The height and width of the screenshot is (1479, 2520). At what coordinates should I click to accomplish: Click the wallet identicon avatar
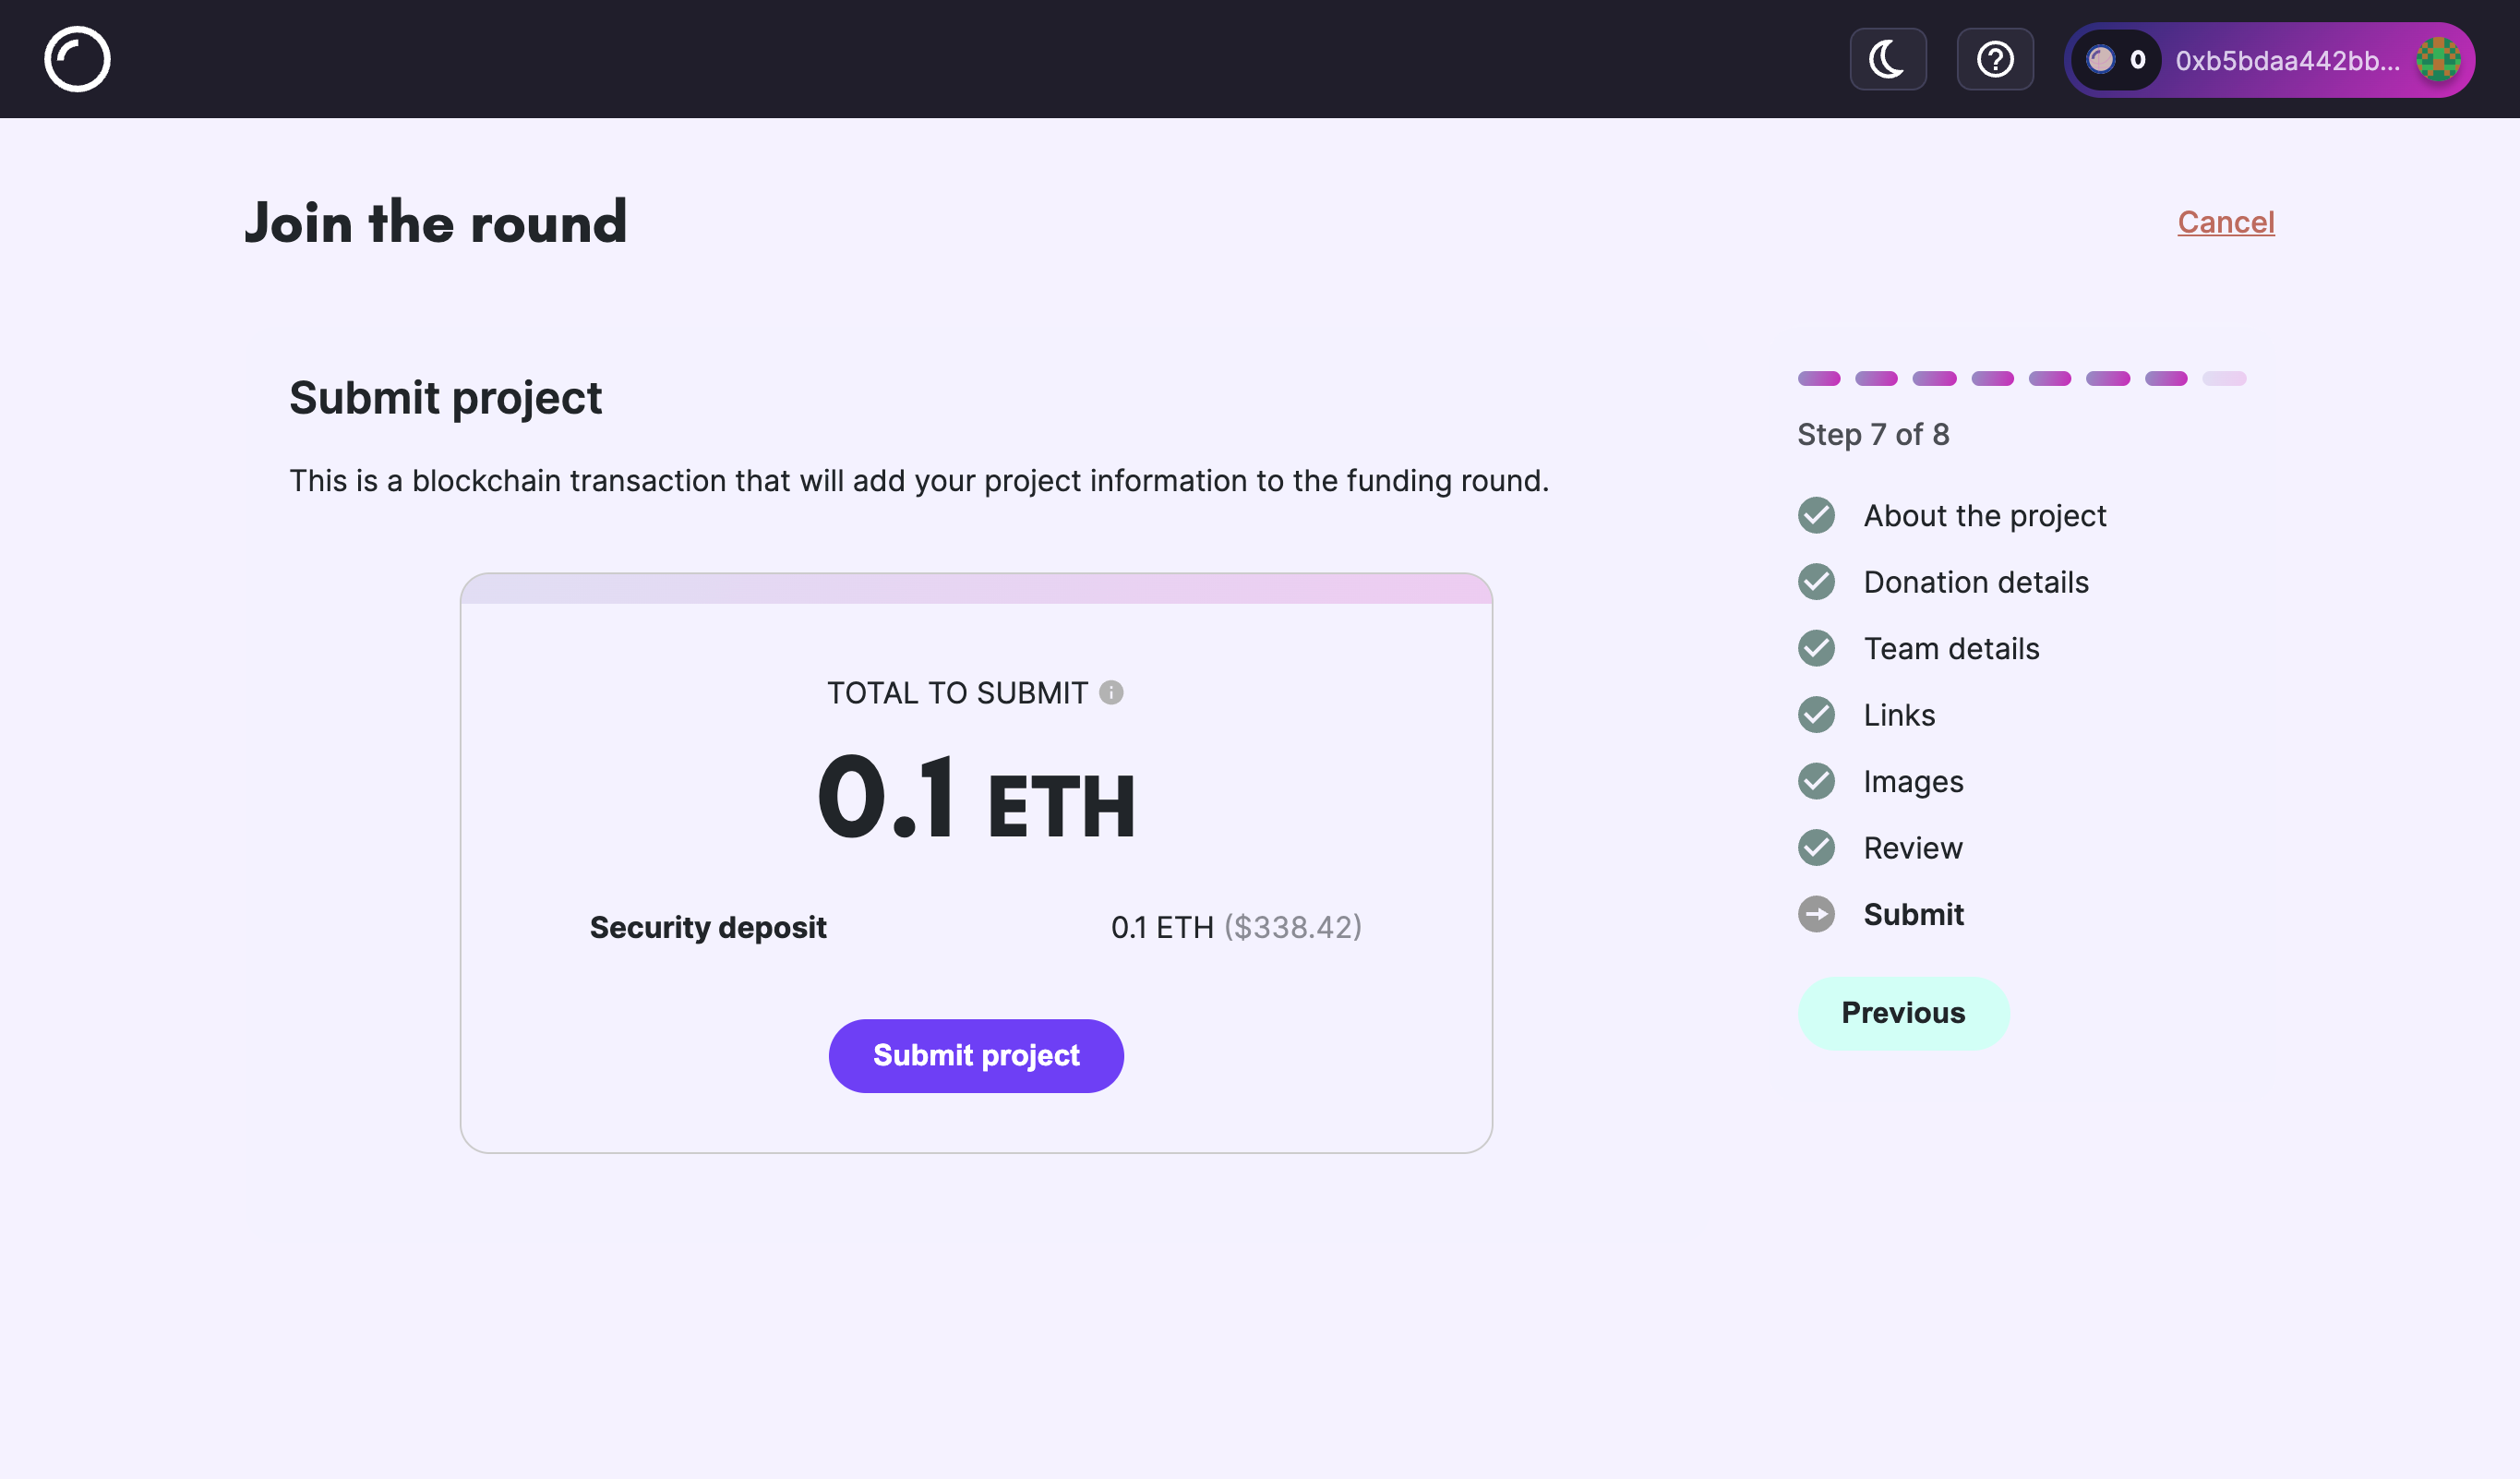click(x=2437, y=60)
